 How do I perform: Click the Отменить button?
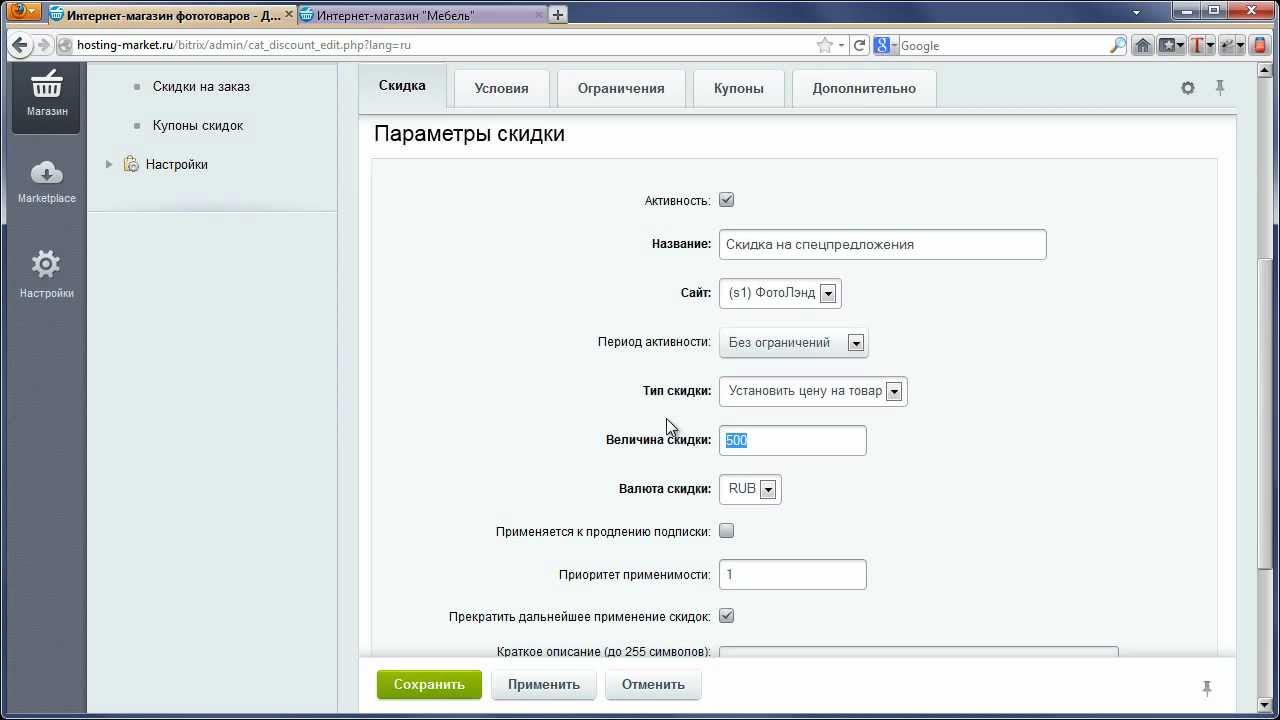[x=653, y=685]
